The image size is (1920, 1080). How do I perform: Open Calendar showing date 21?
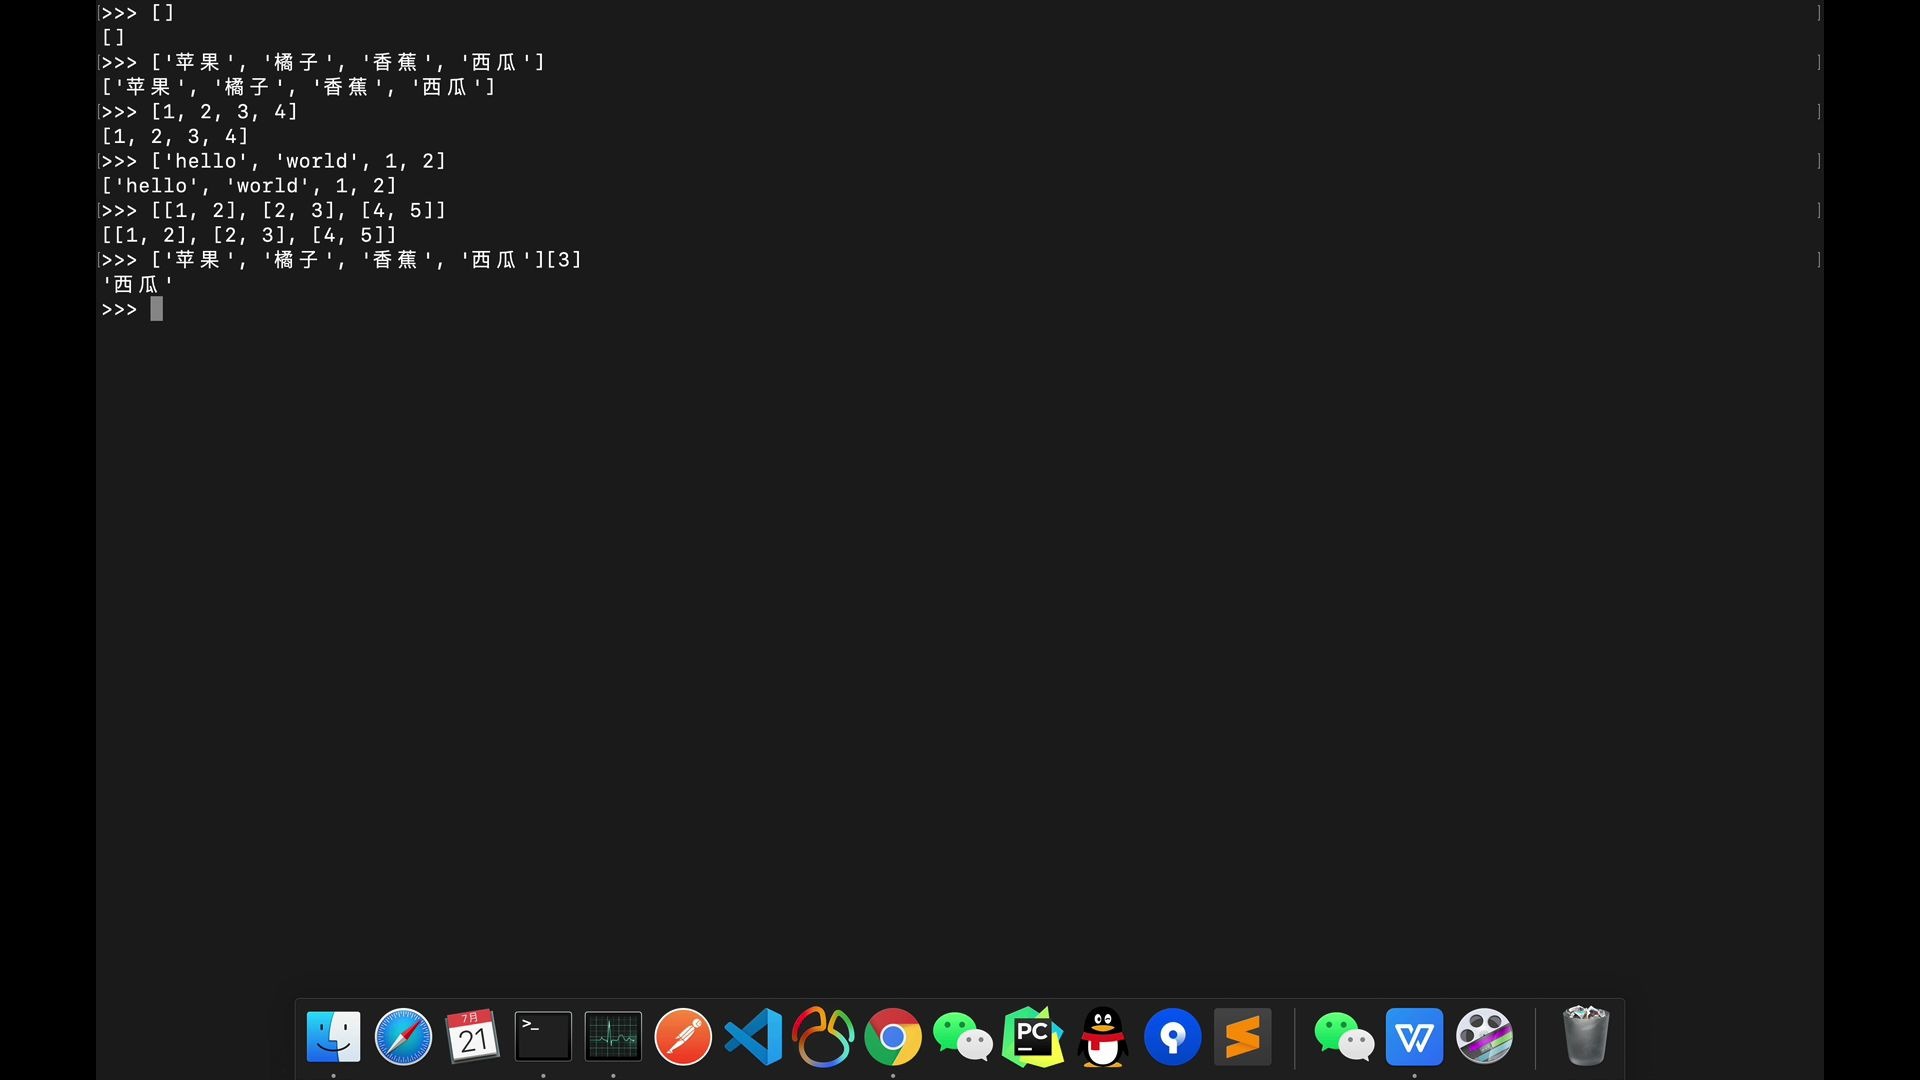473,1037
